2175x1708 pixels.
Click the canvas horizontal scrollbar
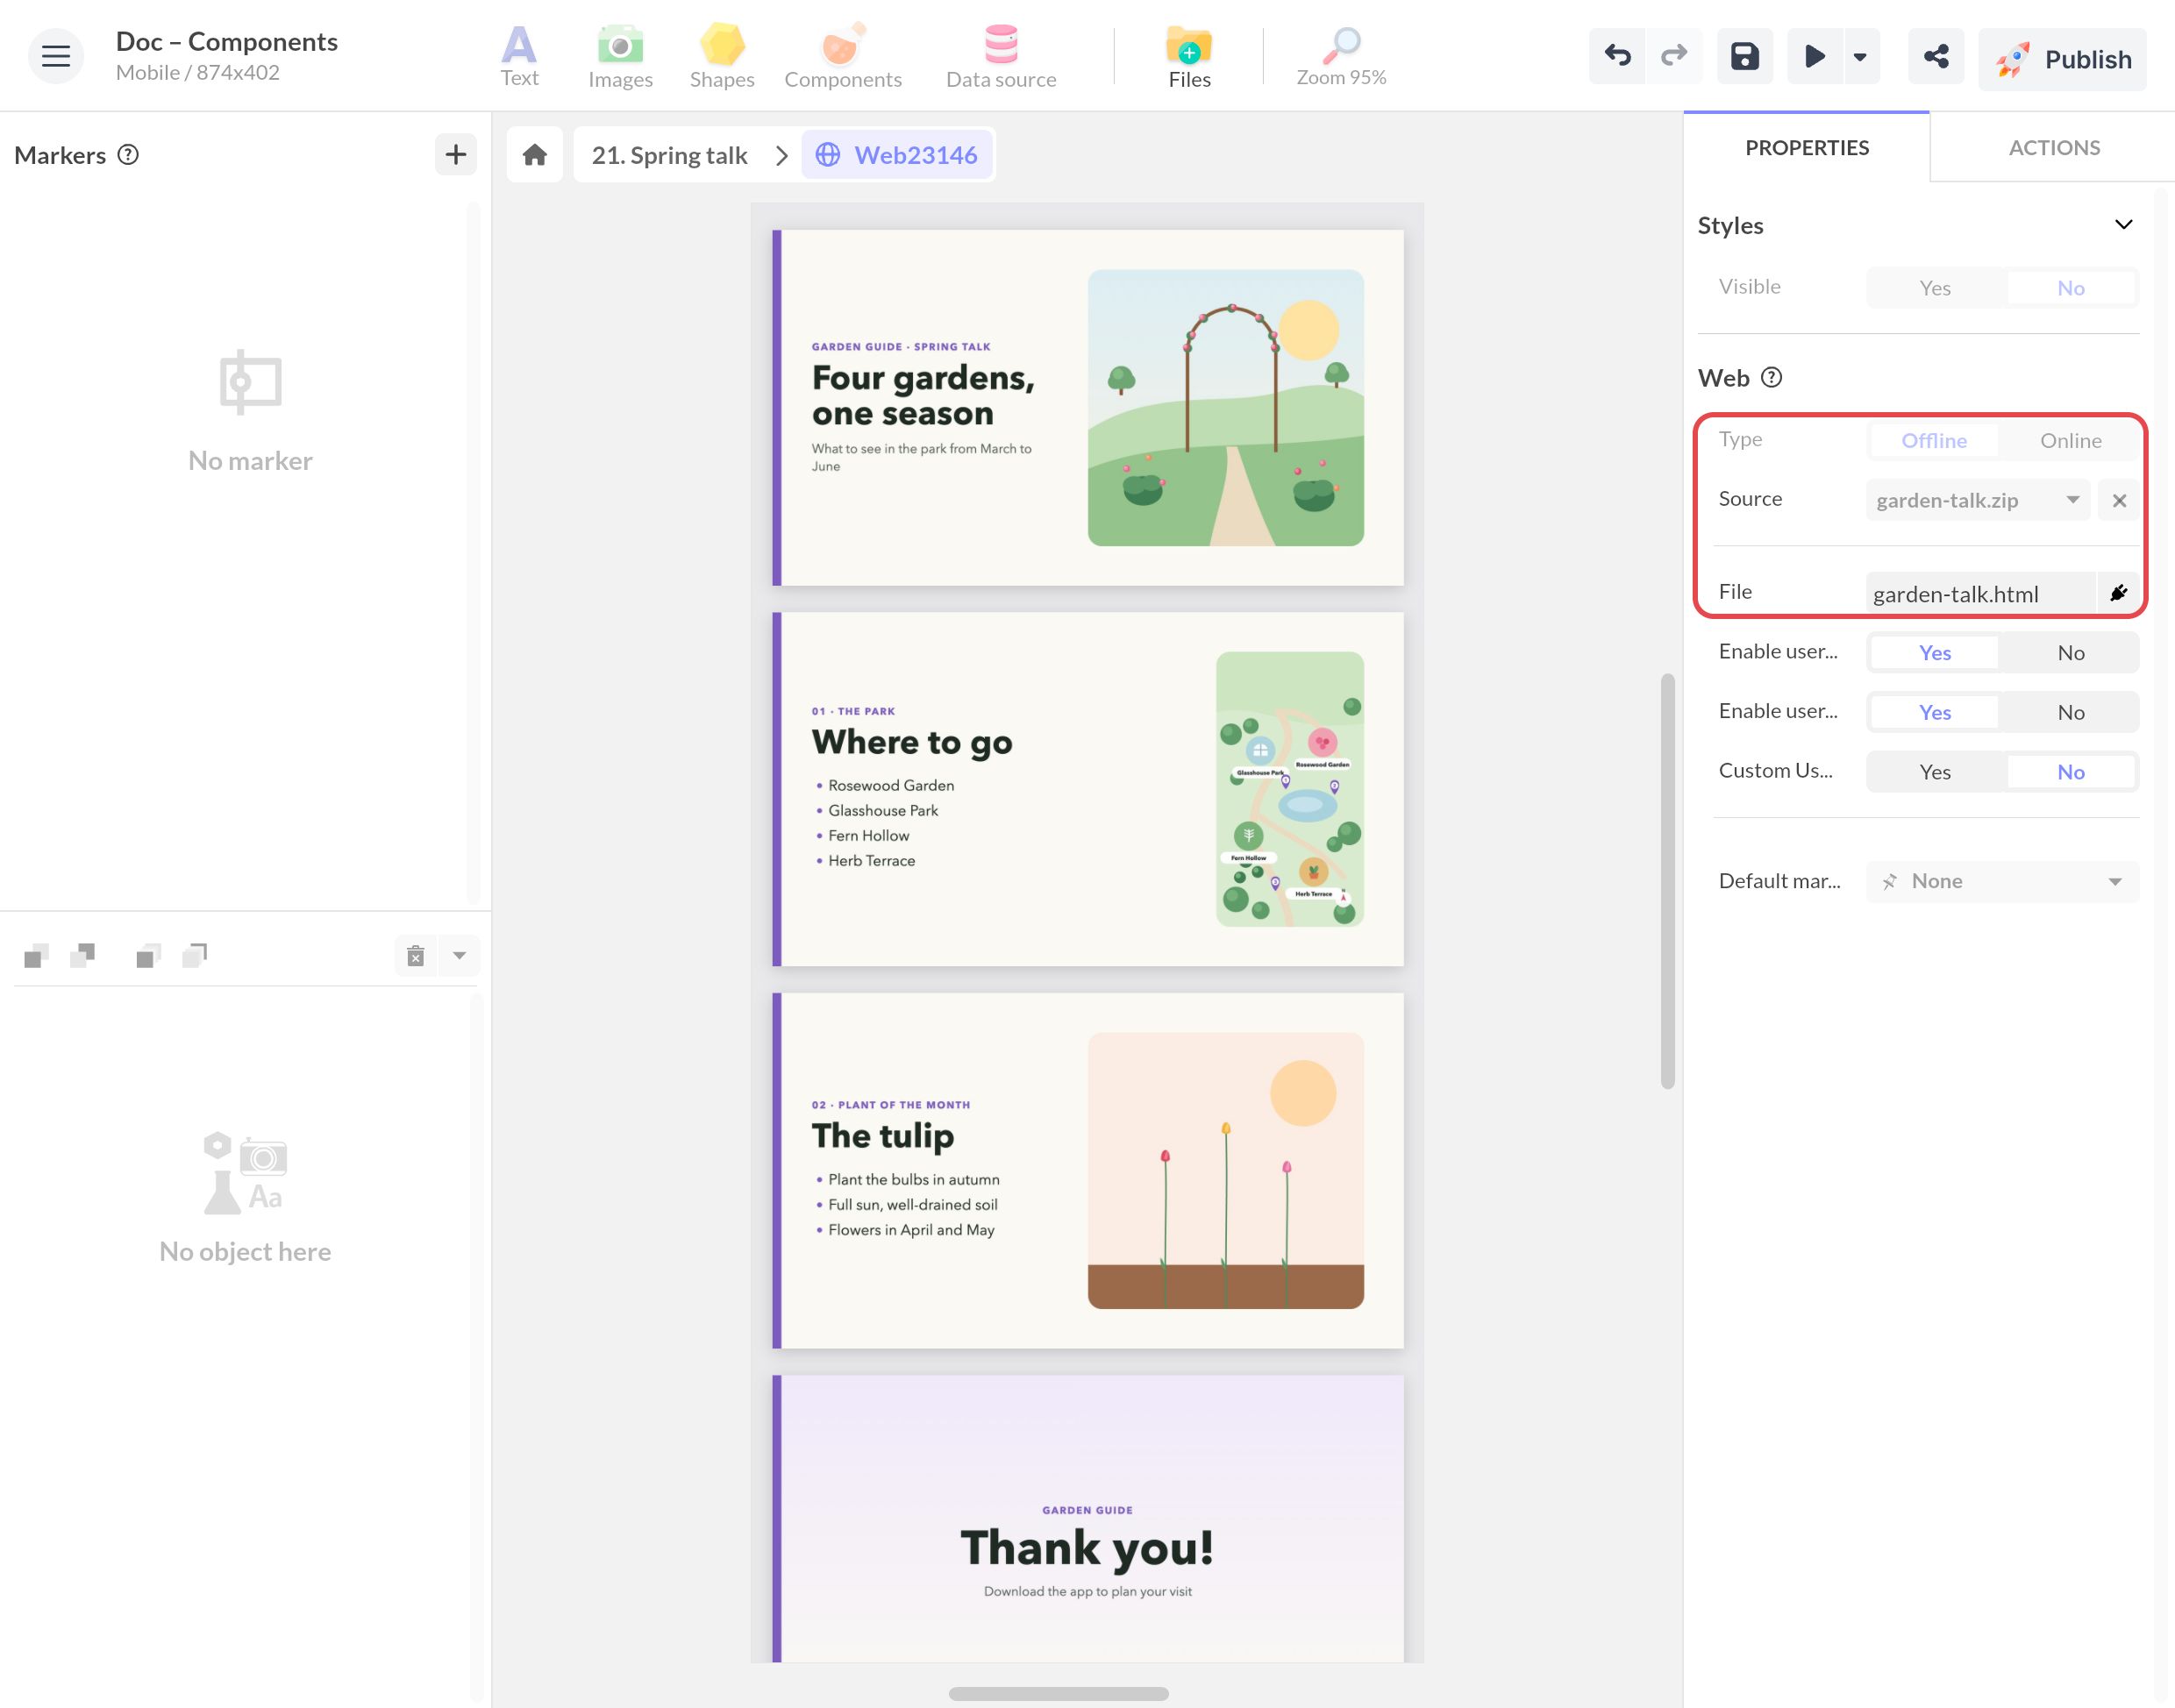pos(1059,1693)
